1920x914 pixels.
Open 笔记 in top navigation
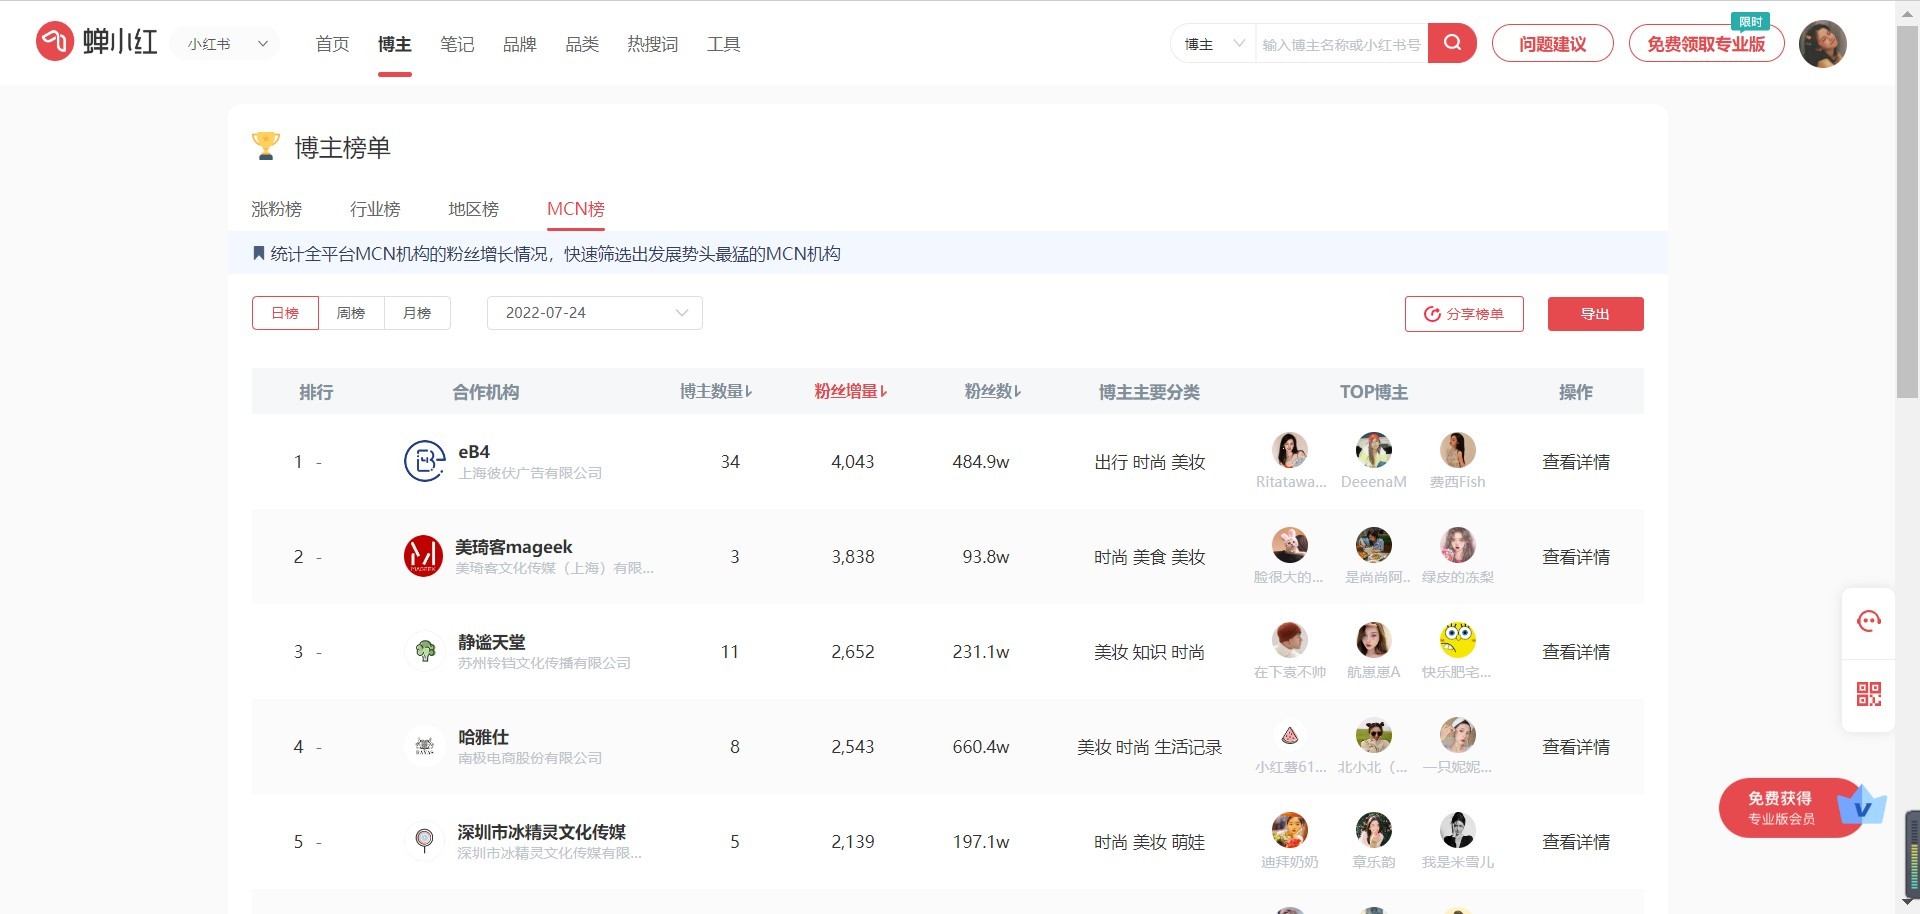point(457,44)
